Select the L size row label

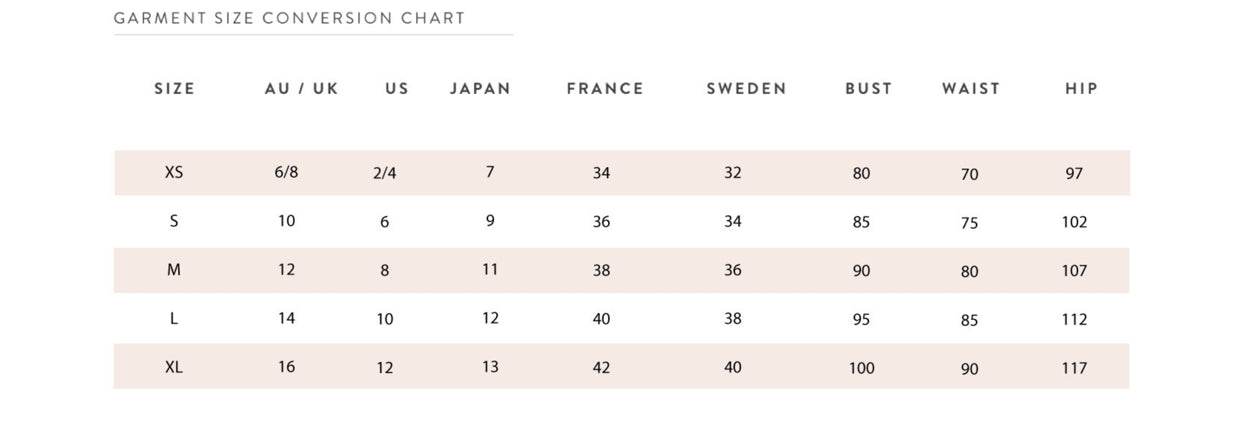[174, 319]
